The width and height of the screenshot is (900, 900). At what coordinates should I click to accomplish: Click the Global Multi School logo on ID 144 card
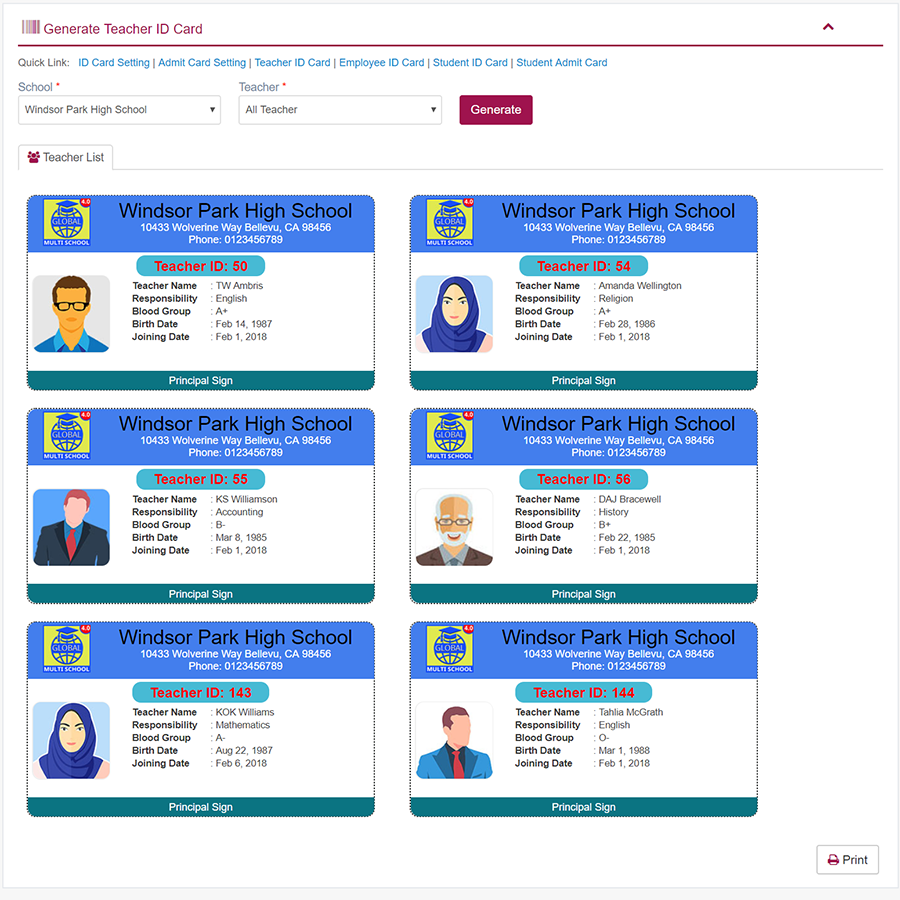click(x=449, y=649)
